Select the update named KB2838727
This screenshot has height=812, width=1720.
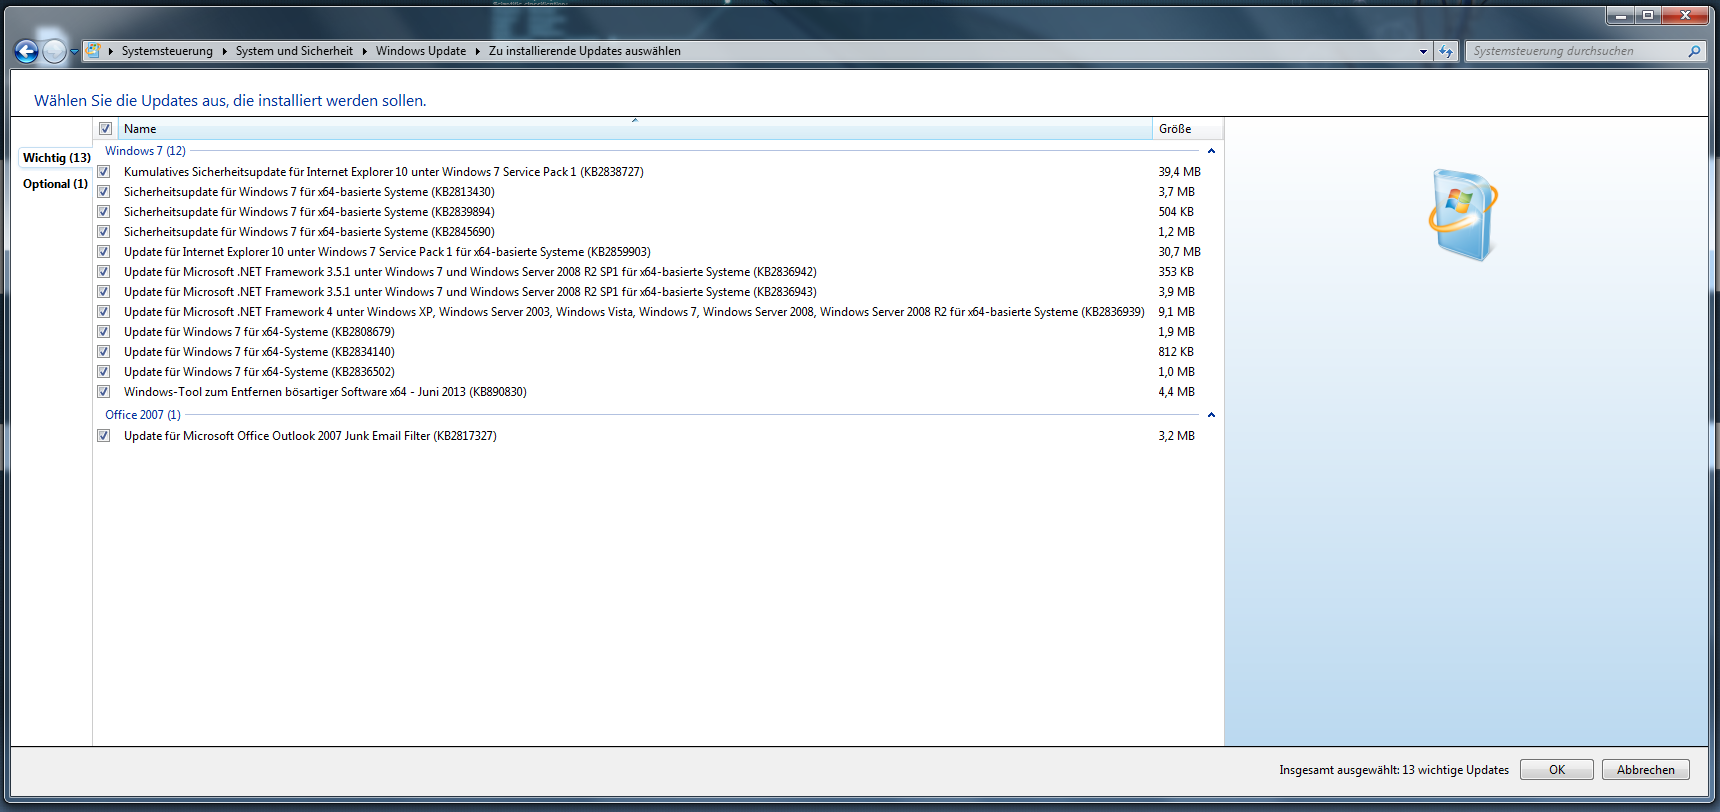pyautogui.click(x=384, y=172)
